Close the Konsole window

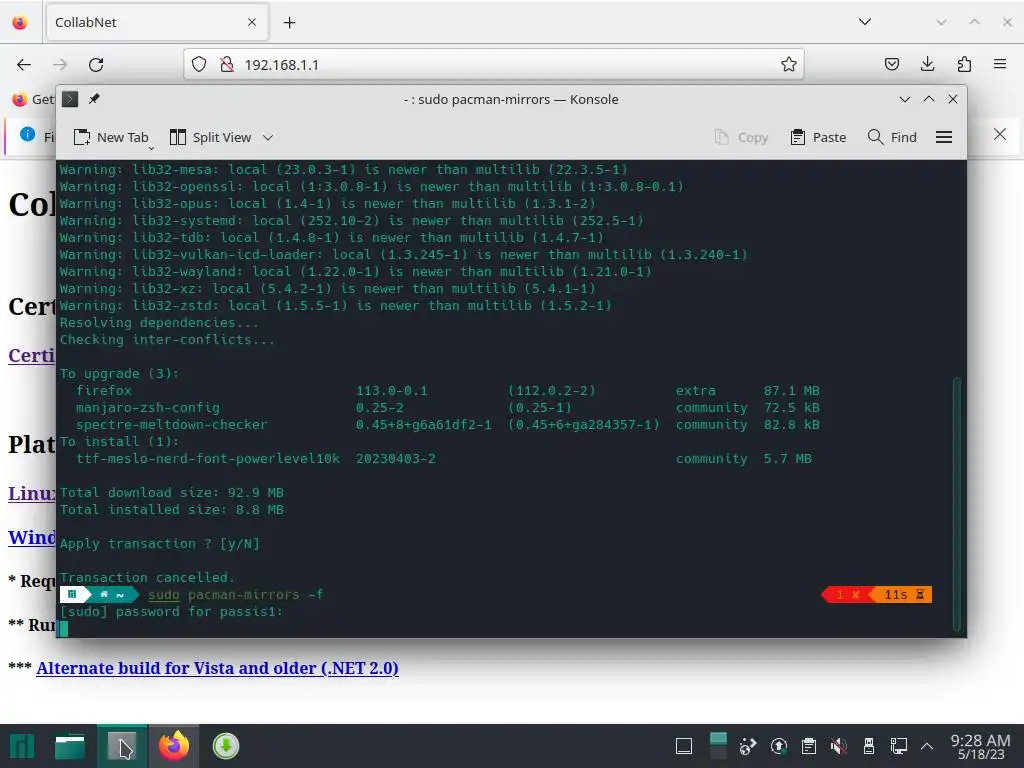pyautogui.click(x=953, y=99)
